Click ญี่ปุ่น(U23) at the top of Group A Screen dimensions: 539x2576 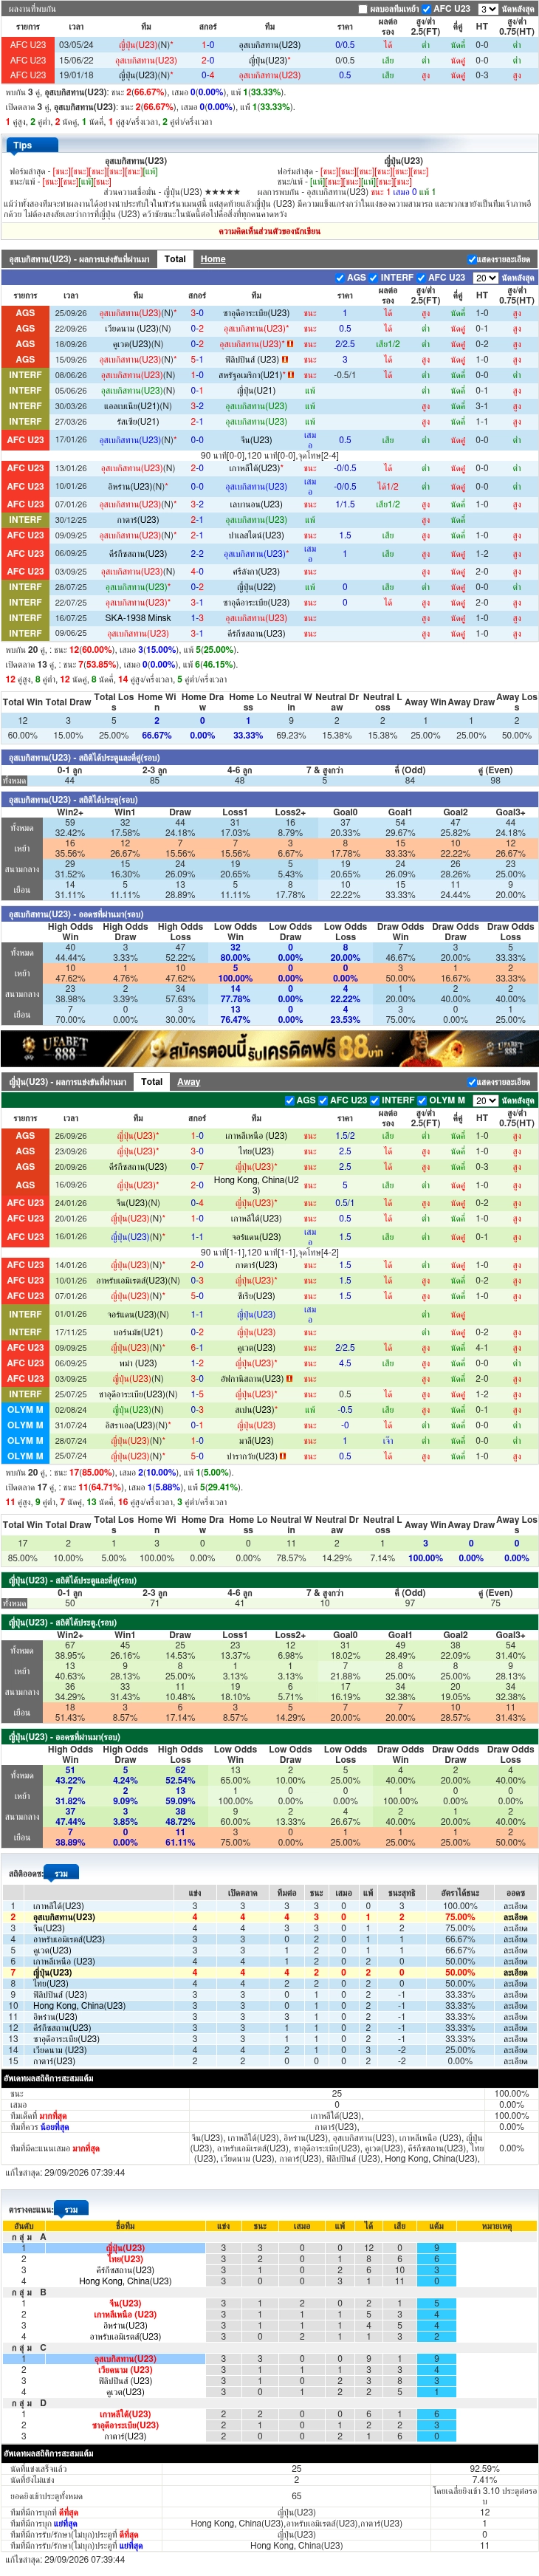point(125,2247)
